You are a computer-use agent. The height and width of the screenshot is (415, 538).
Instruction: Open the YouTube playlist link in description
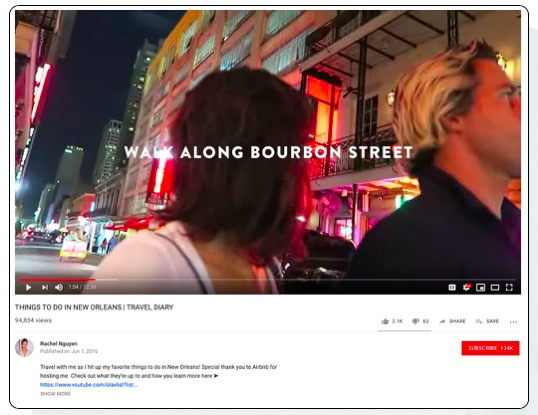[x=89, y=385]
